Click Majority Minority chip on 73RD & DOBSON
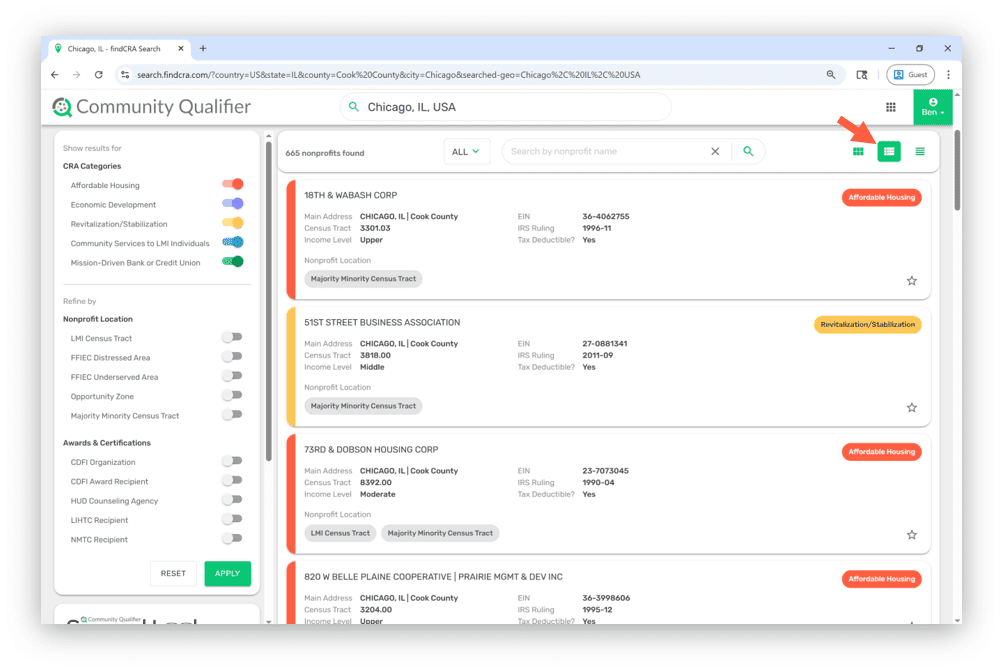1006x667 pixels. [x=440, y=533]
